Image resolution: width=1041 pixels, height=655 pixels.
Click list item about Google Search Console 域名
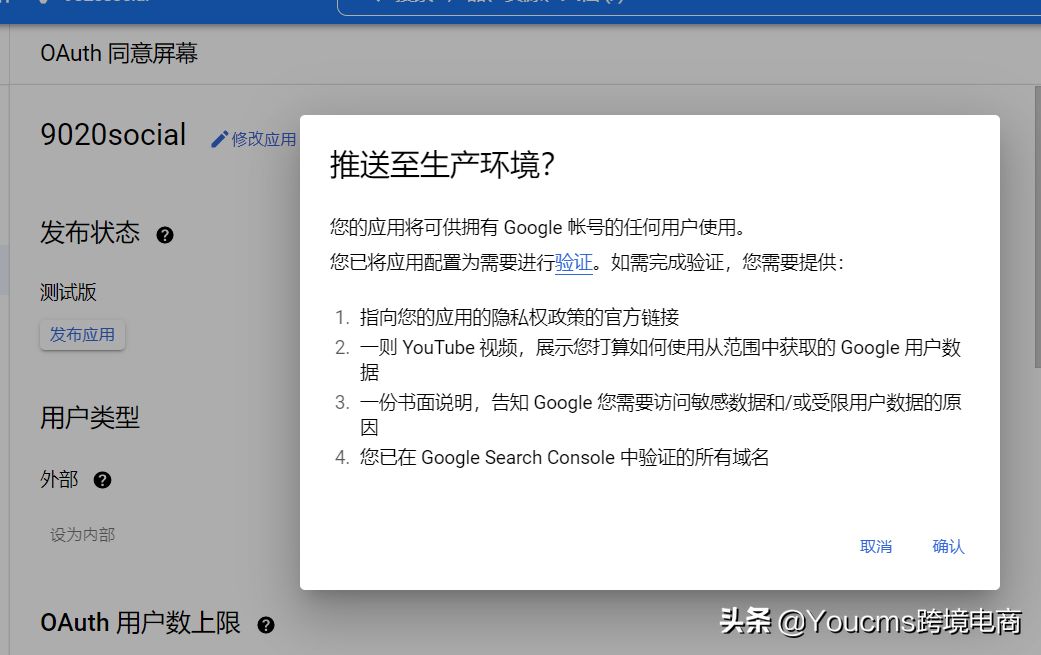[564, 457]
